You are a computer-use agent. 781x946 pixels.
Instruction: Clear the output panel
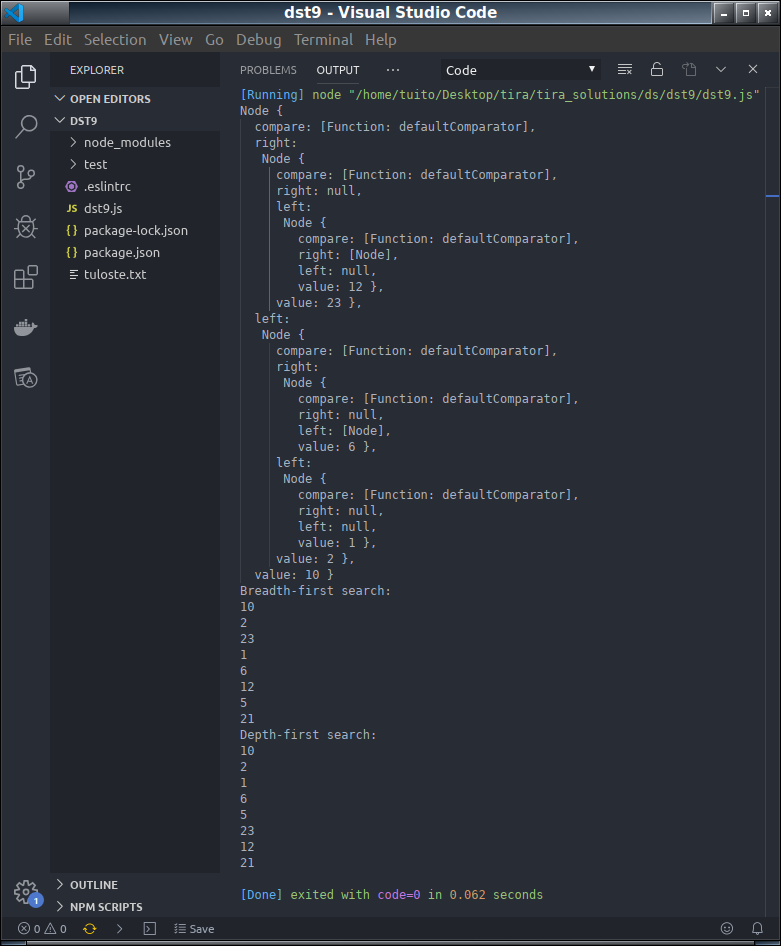(625, 69)
